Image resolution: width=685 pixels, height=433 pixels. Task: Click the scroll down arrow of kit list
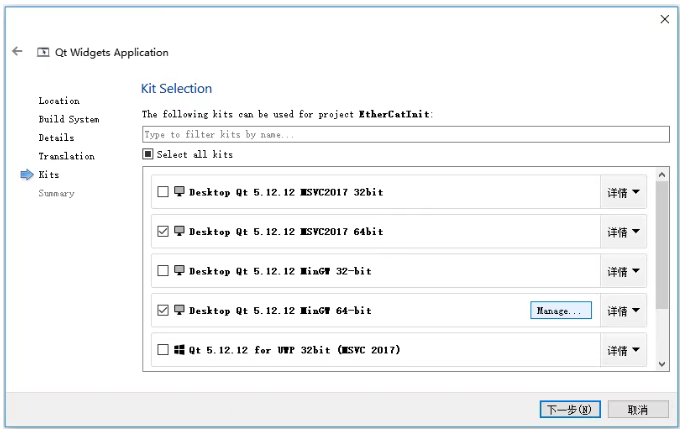pyautogui.click(x=662, y=364)
